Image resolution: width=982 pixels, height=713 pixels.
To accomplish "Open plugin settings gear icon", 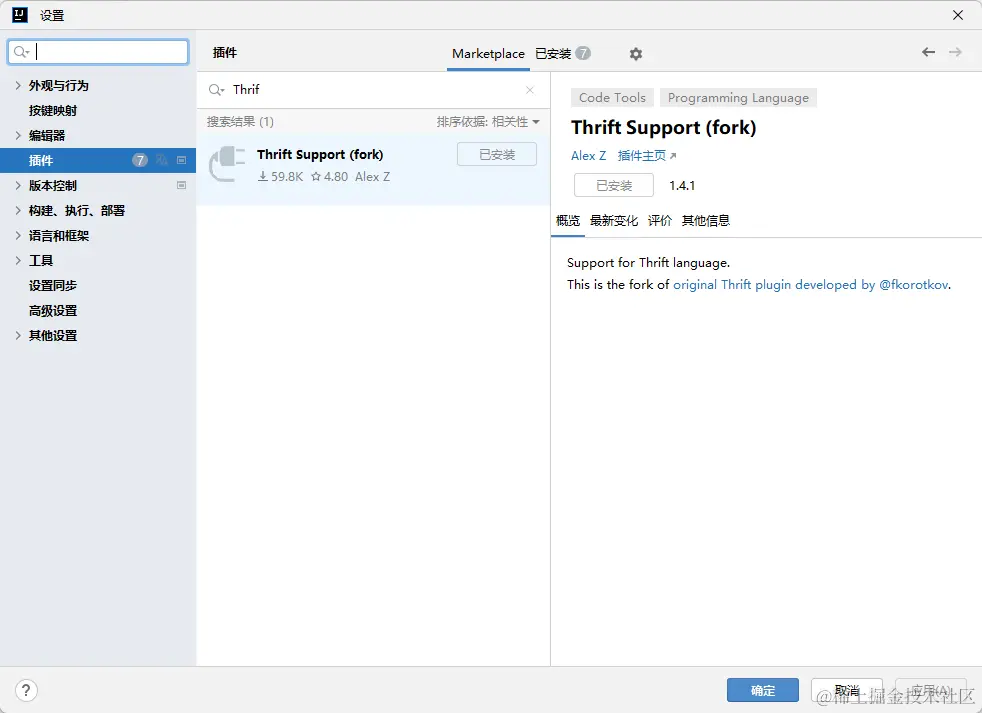I will tap(636, 54).
